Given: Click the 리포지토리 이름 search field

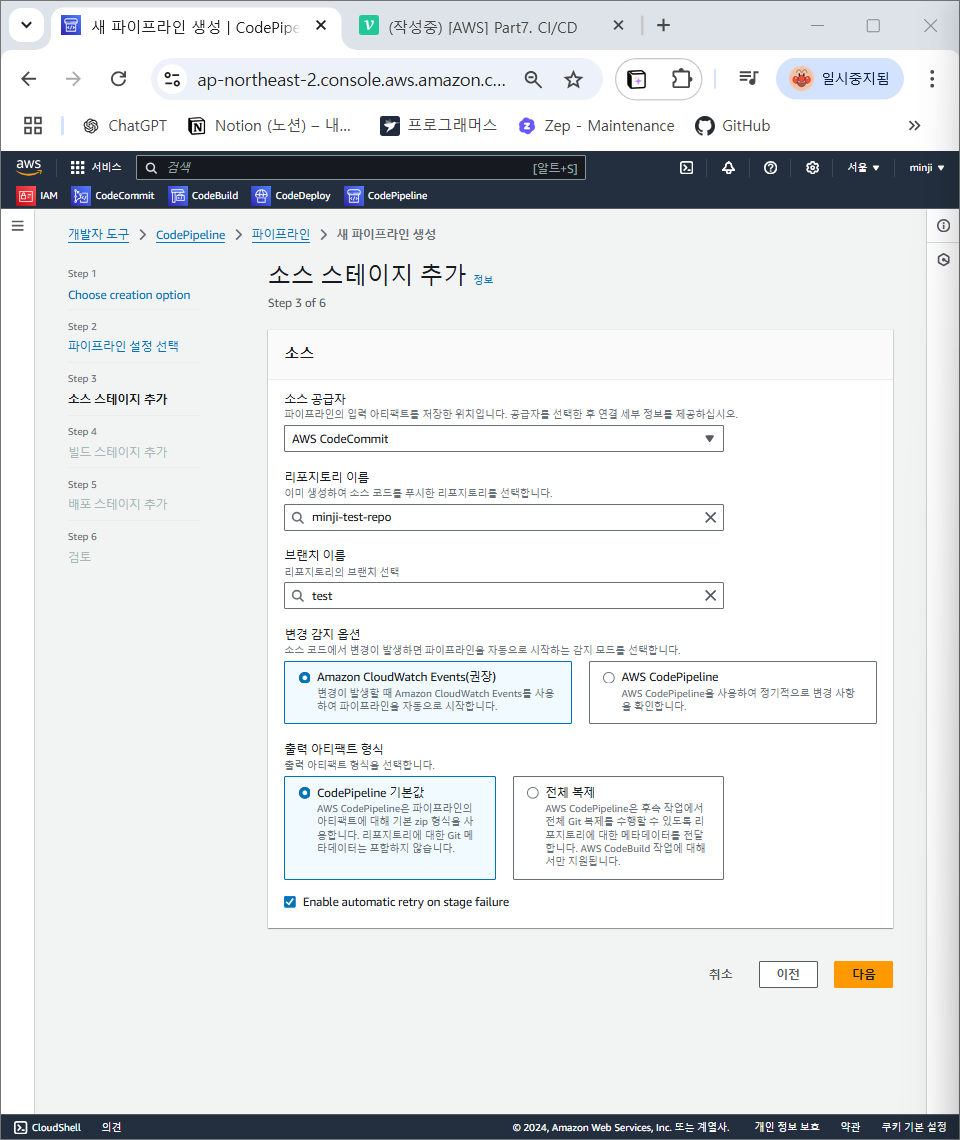Looking at the screenshot, I should tap(504, 518).
